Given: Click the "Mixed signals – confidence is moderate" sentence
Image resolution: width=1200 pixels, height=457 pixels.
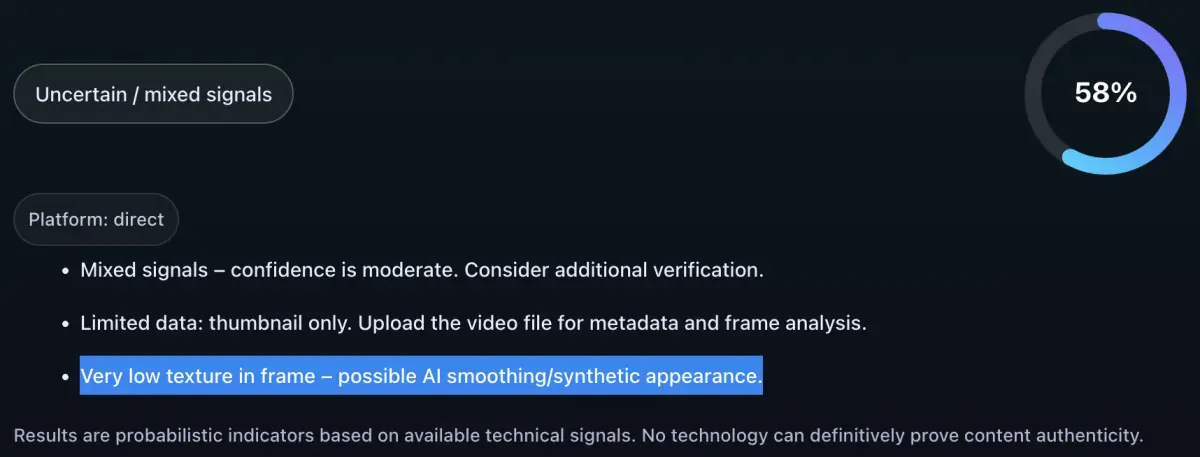Looking at the screenshot, I should (268, 270).
